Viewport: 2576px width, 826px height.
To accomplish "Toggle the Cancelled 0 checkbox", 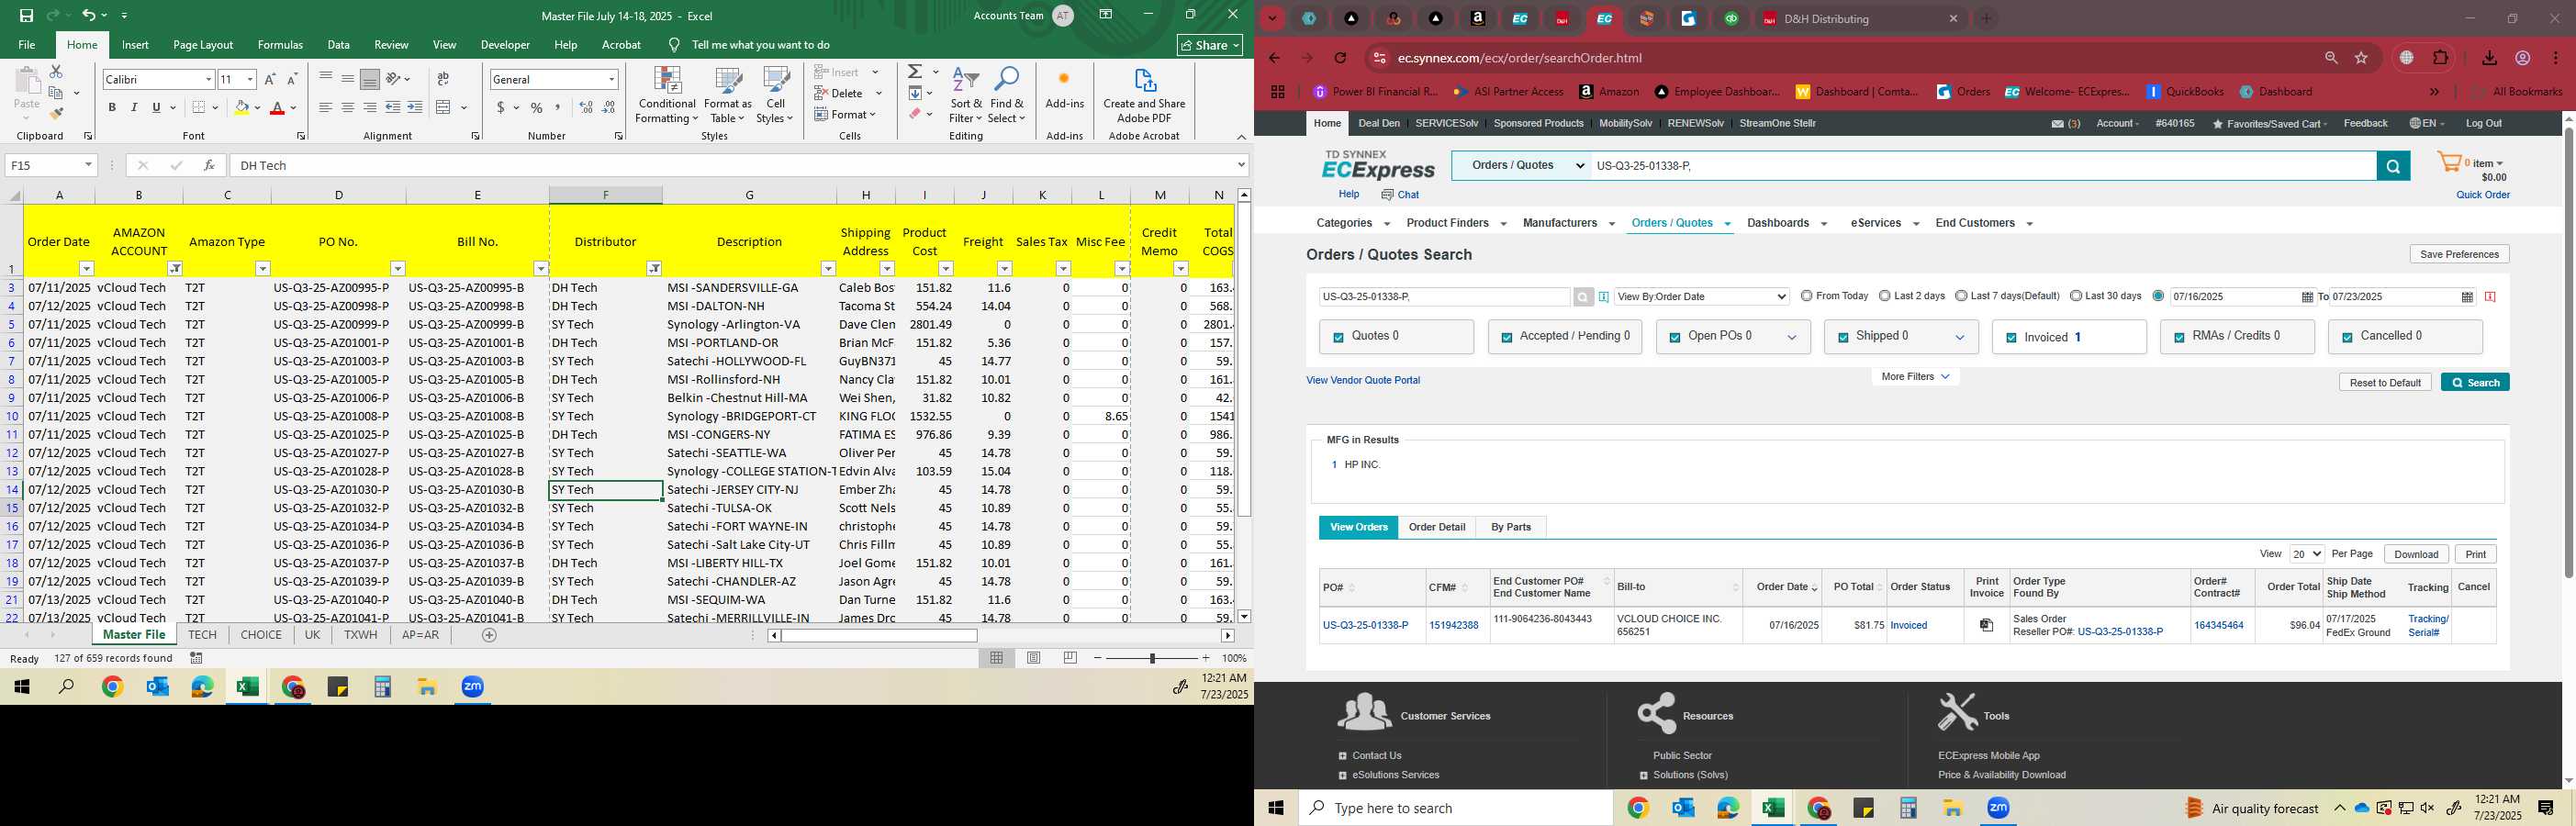I will (x=2347, y=338).
